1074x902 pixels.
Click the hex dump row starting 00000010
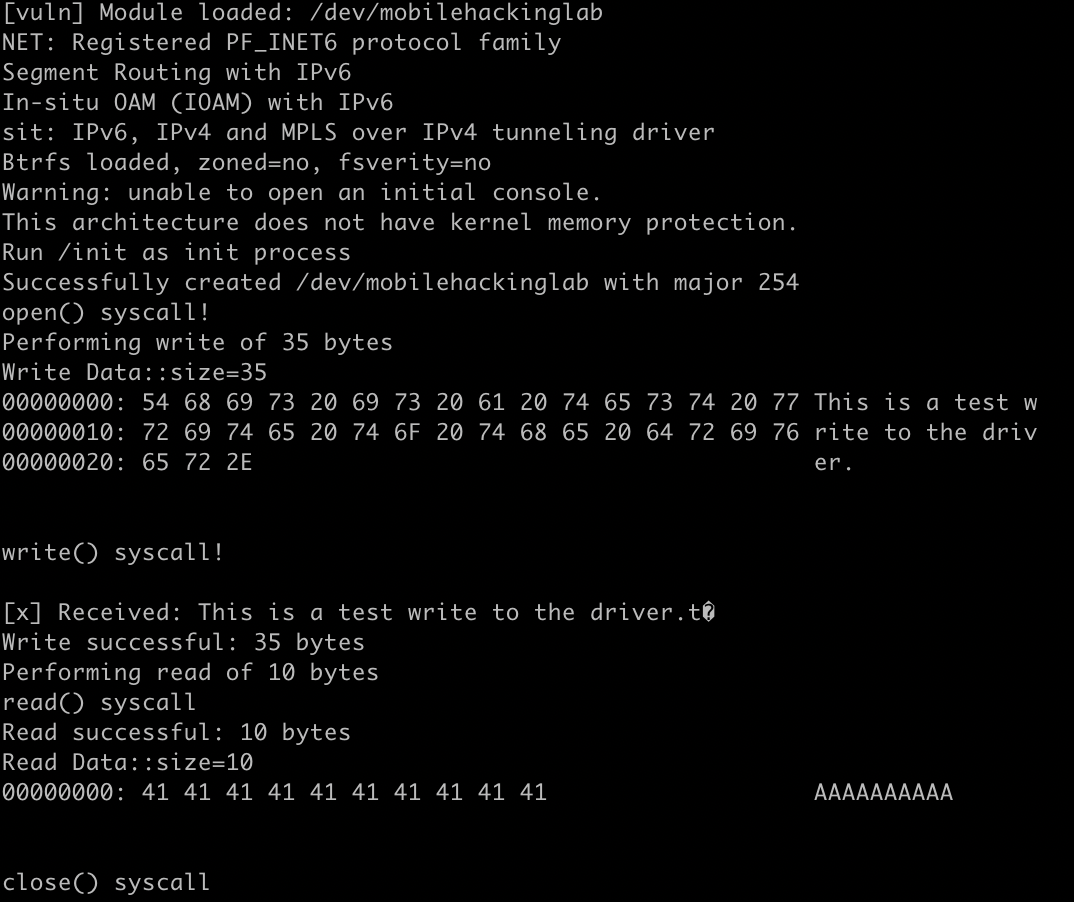point(520,432)
